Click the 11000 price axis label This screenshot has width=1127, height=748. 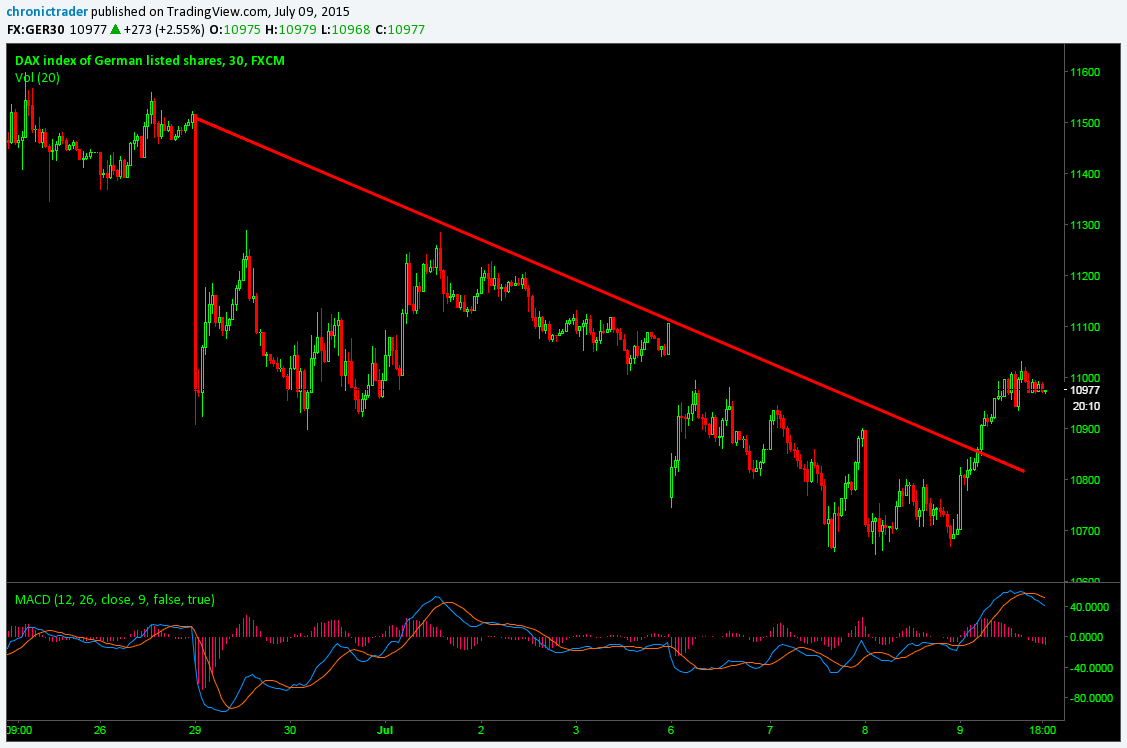(x=1085, y=378)
